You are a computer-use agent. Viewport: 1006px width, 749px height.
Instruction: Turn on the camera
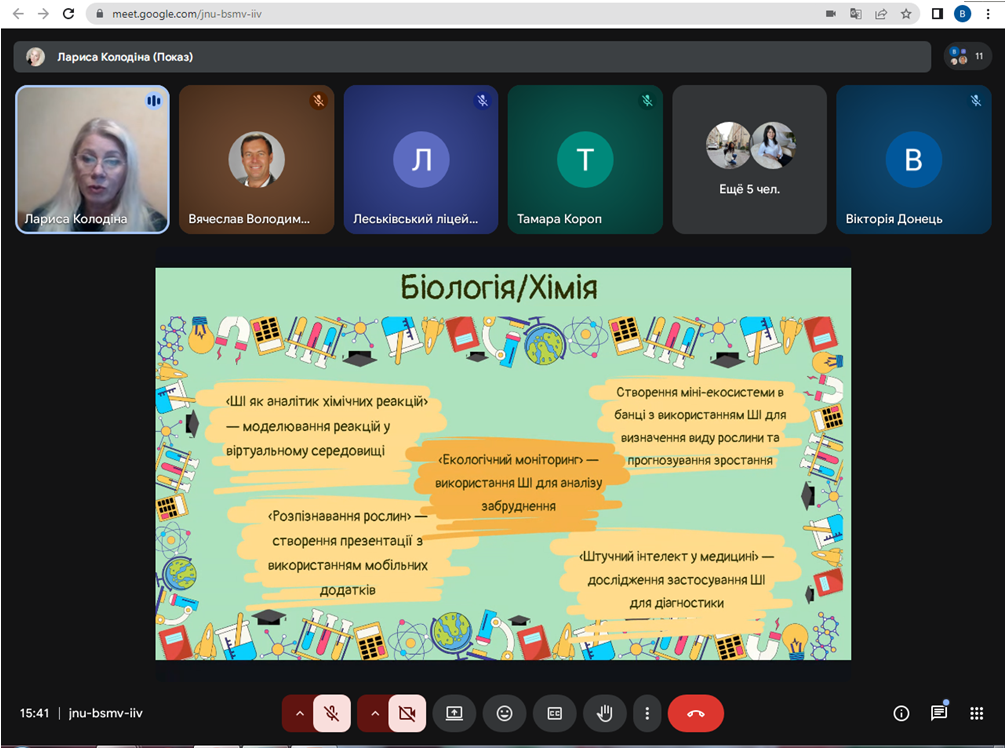coord(407,713)
